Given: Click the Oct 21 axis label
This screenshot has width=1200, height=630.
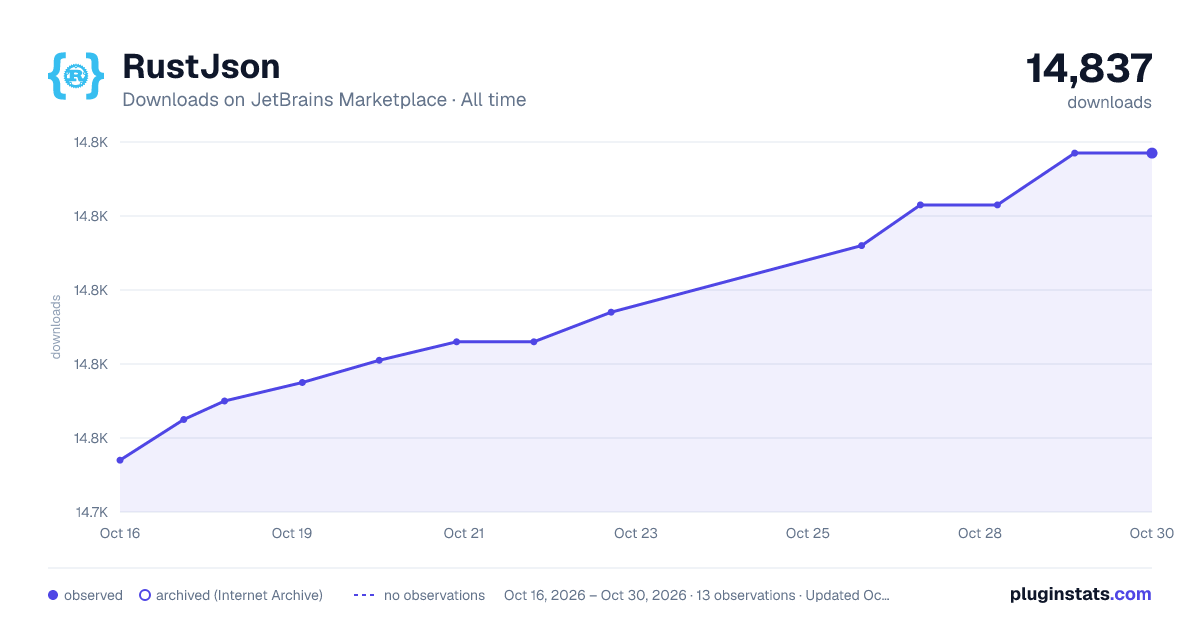Looking at the screenshot, I should (x=464, y=533).
